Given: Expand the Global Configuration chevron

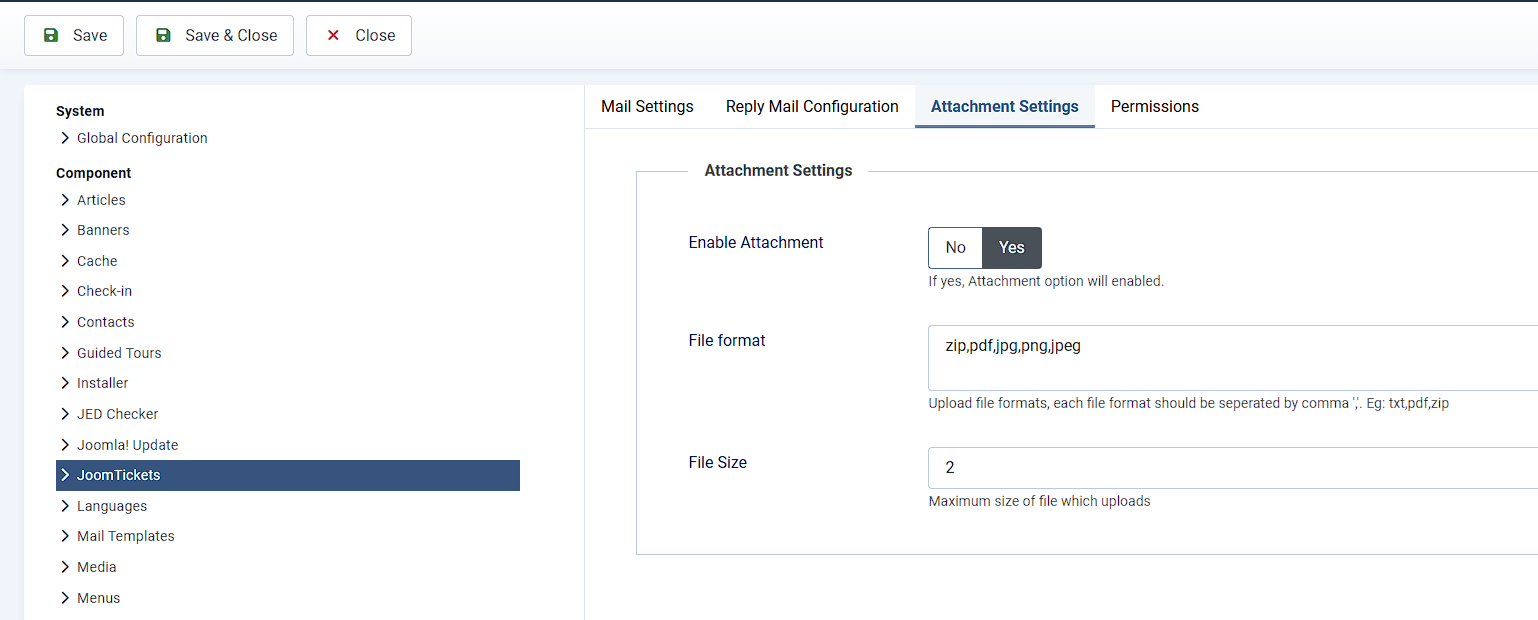Looking at the screenshot, I should pos(65,138).
